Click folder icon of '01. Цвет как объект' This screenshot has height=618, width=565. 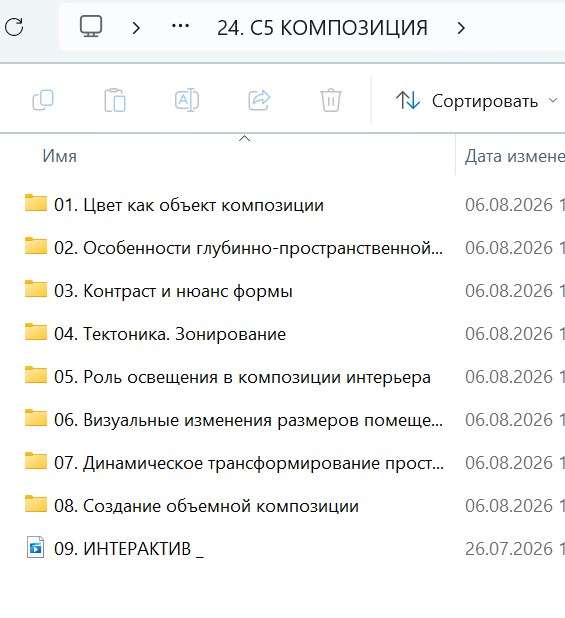(35, 203)
